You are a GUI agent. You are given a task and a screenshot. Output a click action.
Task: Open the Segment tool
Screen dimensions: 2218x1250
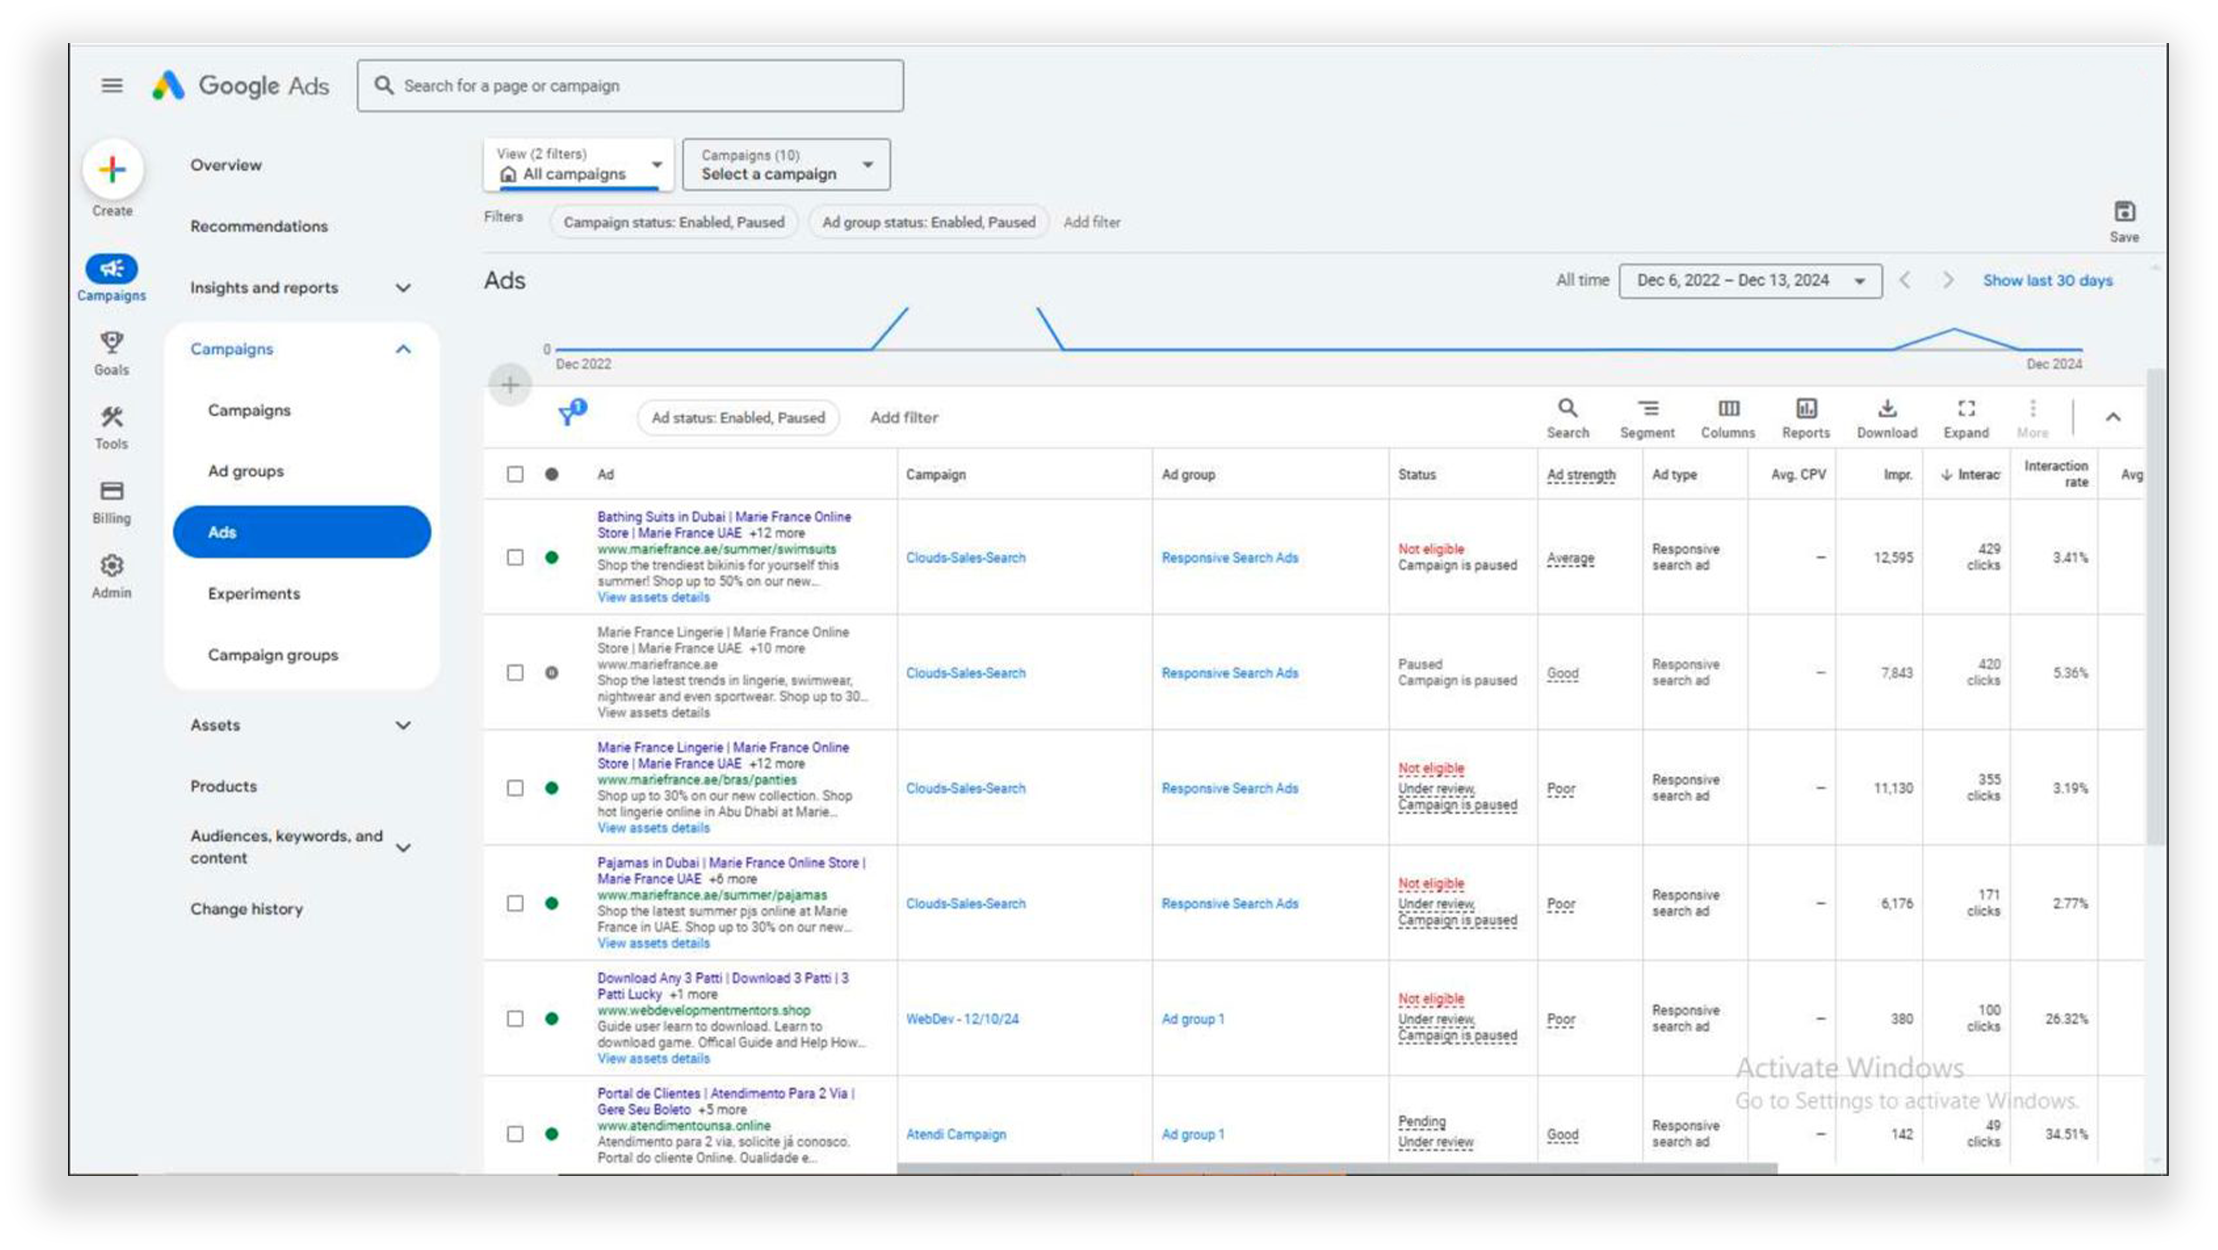pos(1647,418)
